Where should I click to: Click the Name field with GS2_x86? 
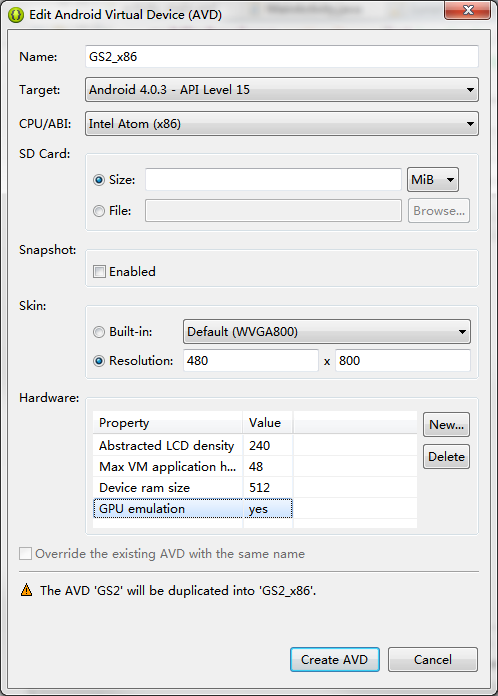[282, 57]
